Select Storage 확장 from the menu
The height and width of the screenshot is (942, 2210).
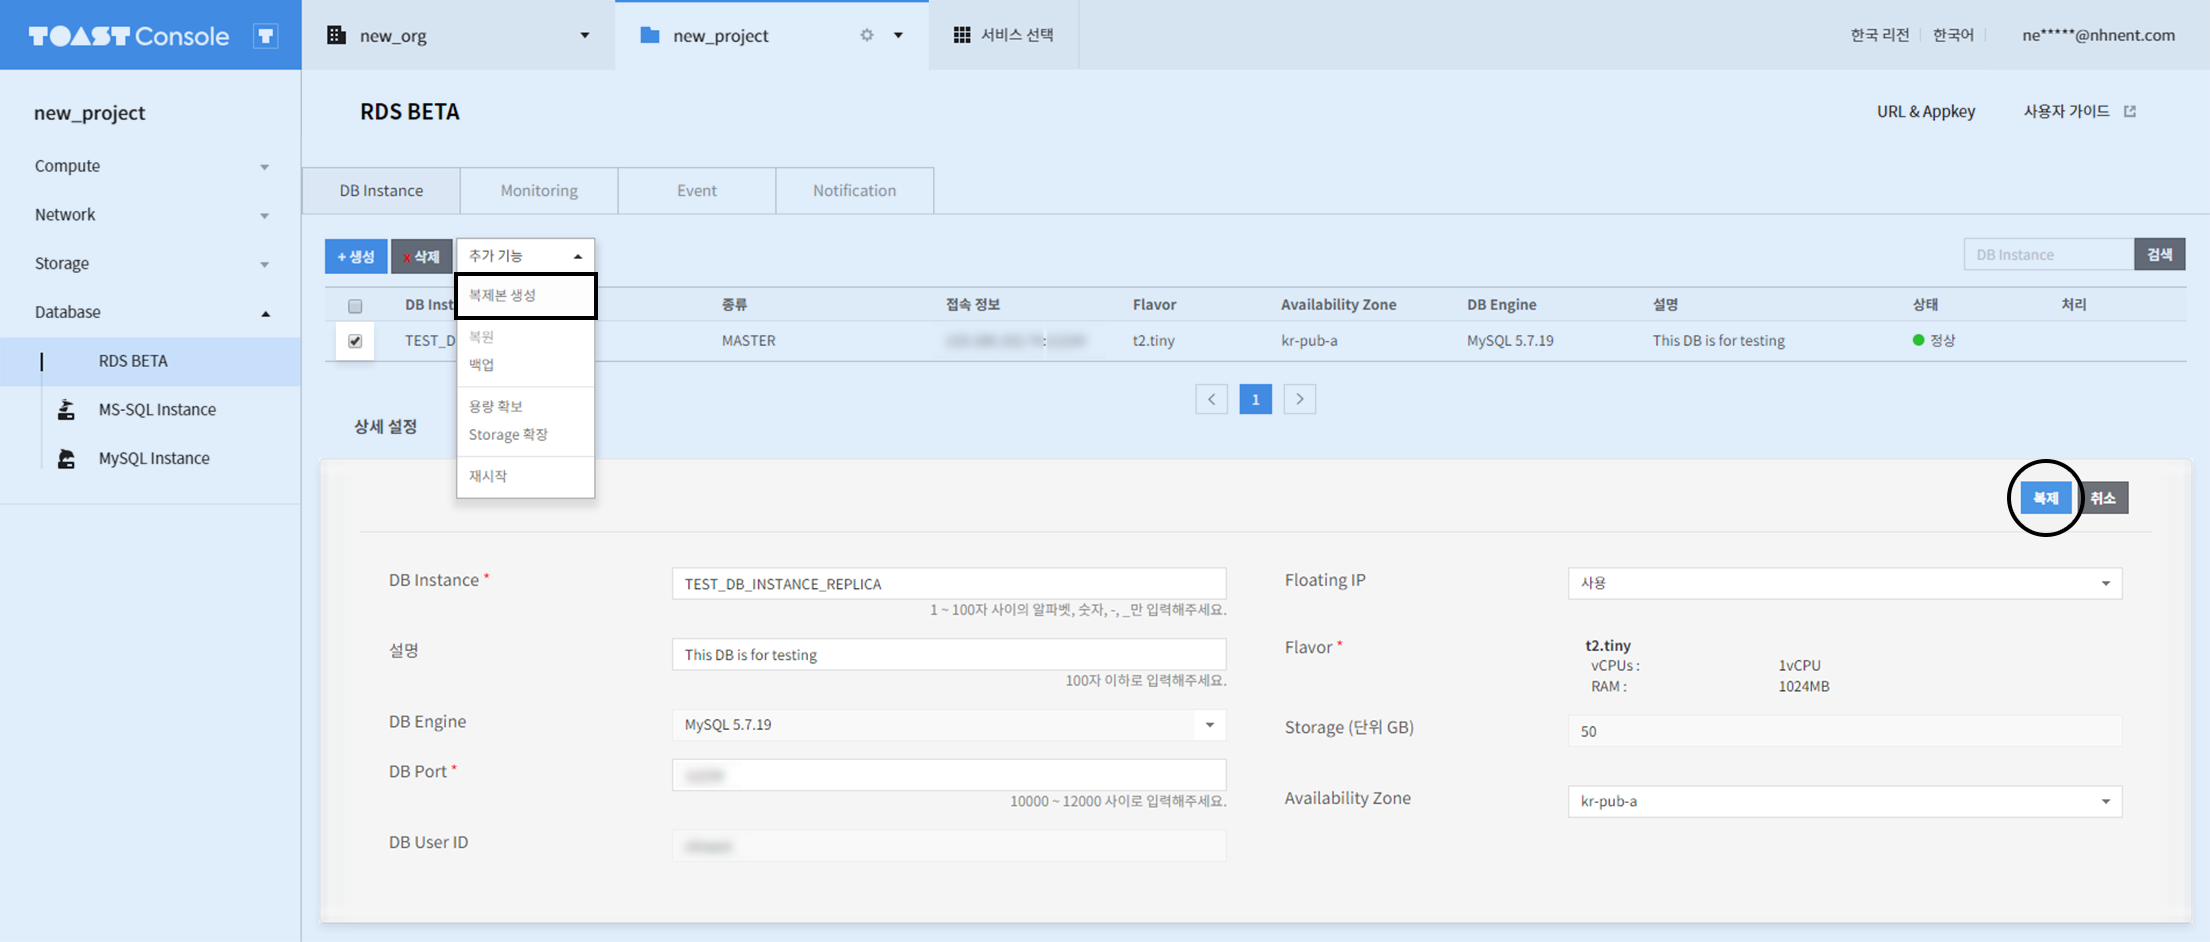coord(508,435)
